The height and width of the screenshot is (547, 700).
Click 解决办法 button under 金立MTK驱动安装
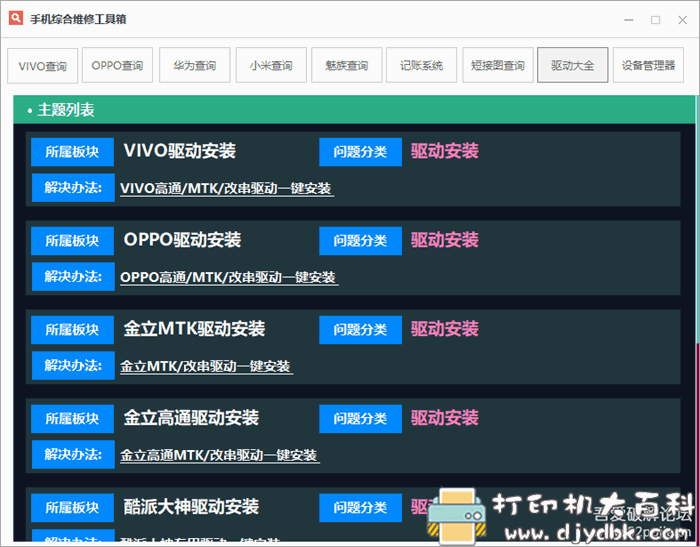click(73, 365)
